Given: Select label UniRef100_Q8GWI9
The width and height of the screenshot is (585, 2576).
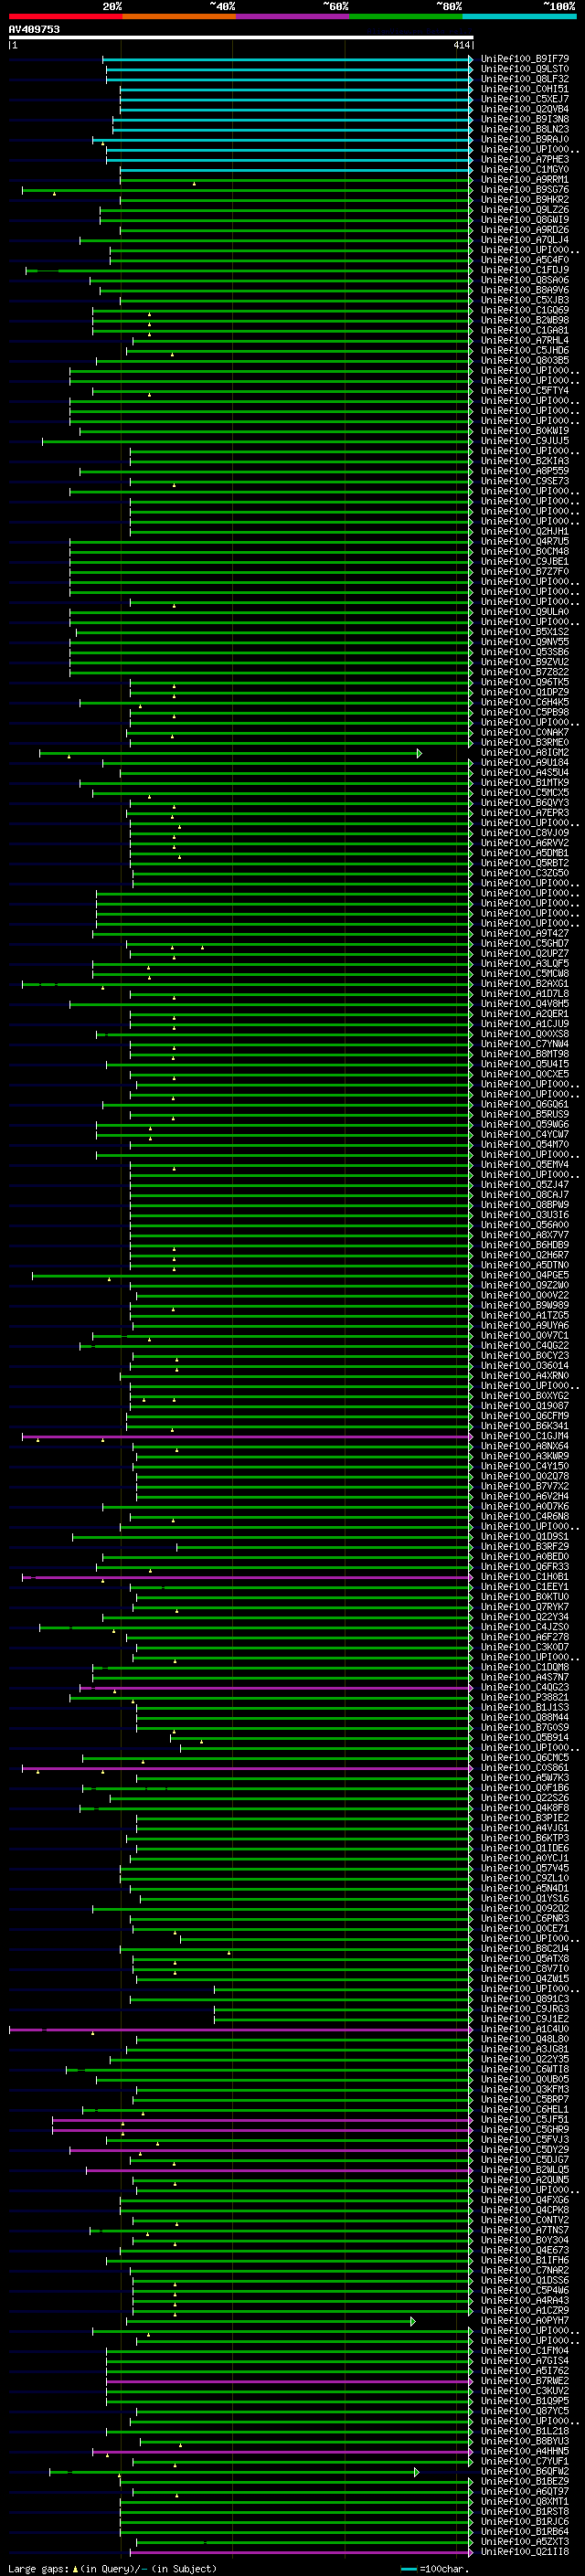Looking at the screenshot, I should coord(525,220).
